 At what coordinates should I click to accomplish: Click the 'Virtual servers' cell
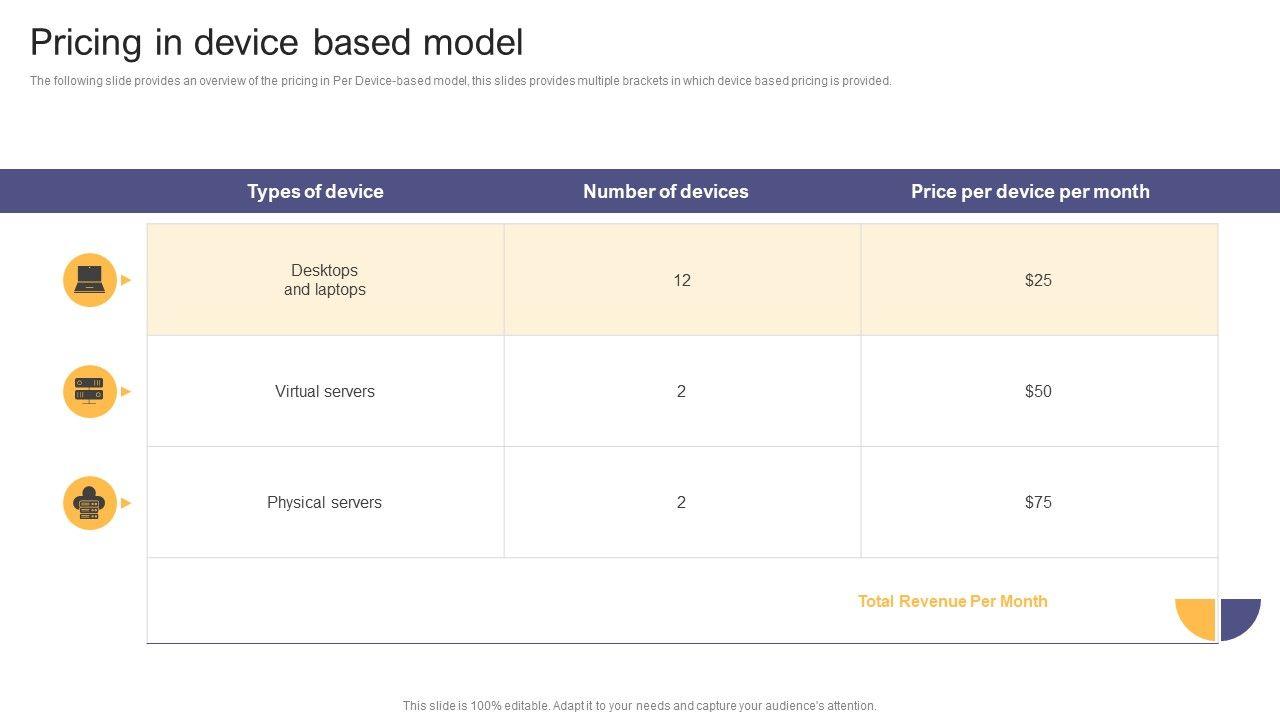pos(325,391)
